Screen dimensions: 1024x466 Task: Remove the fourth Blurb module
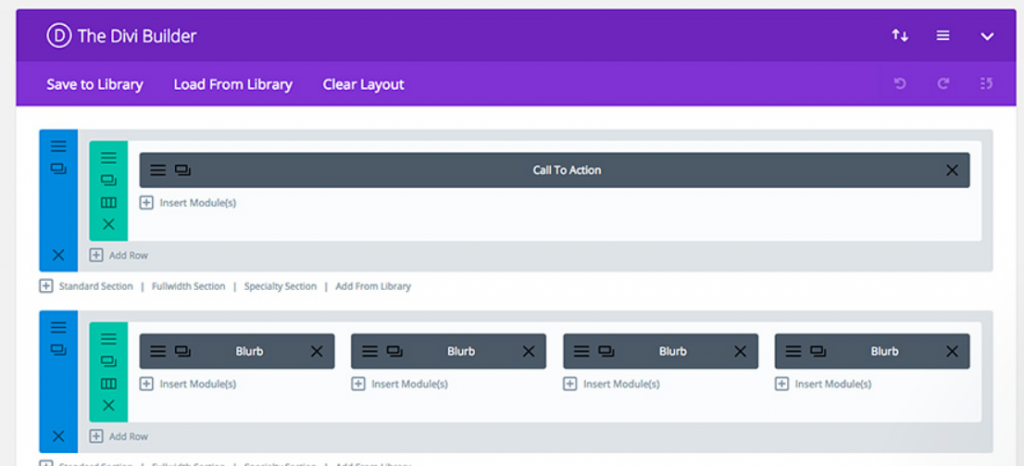tap(952, 352)
